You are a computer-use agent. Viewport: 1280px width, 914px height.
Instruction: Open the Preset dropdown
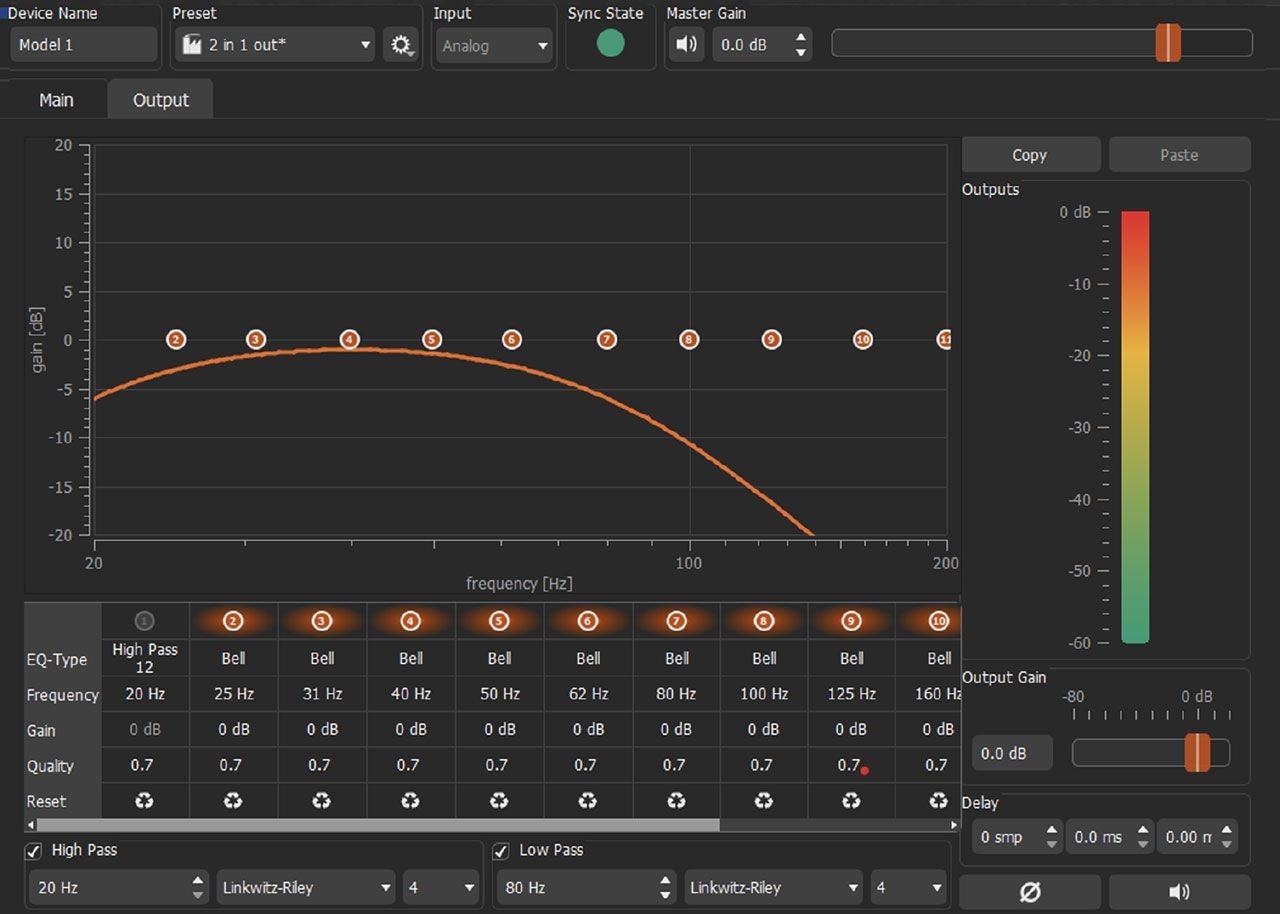coord(275,45)
